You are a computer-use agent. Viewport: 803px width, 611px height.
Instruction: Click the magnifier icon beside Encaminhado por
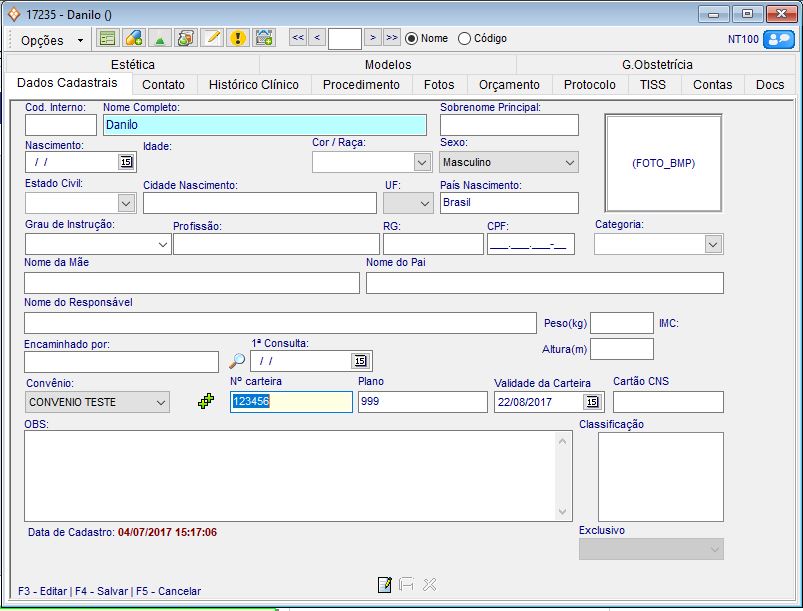237,361
